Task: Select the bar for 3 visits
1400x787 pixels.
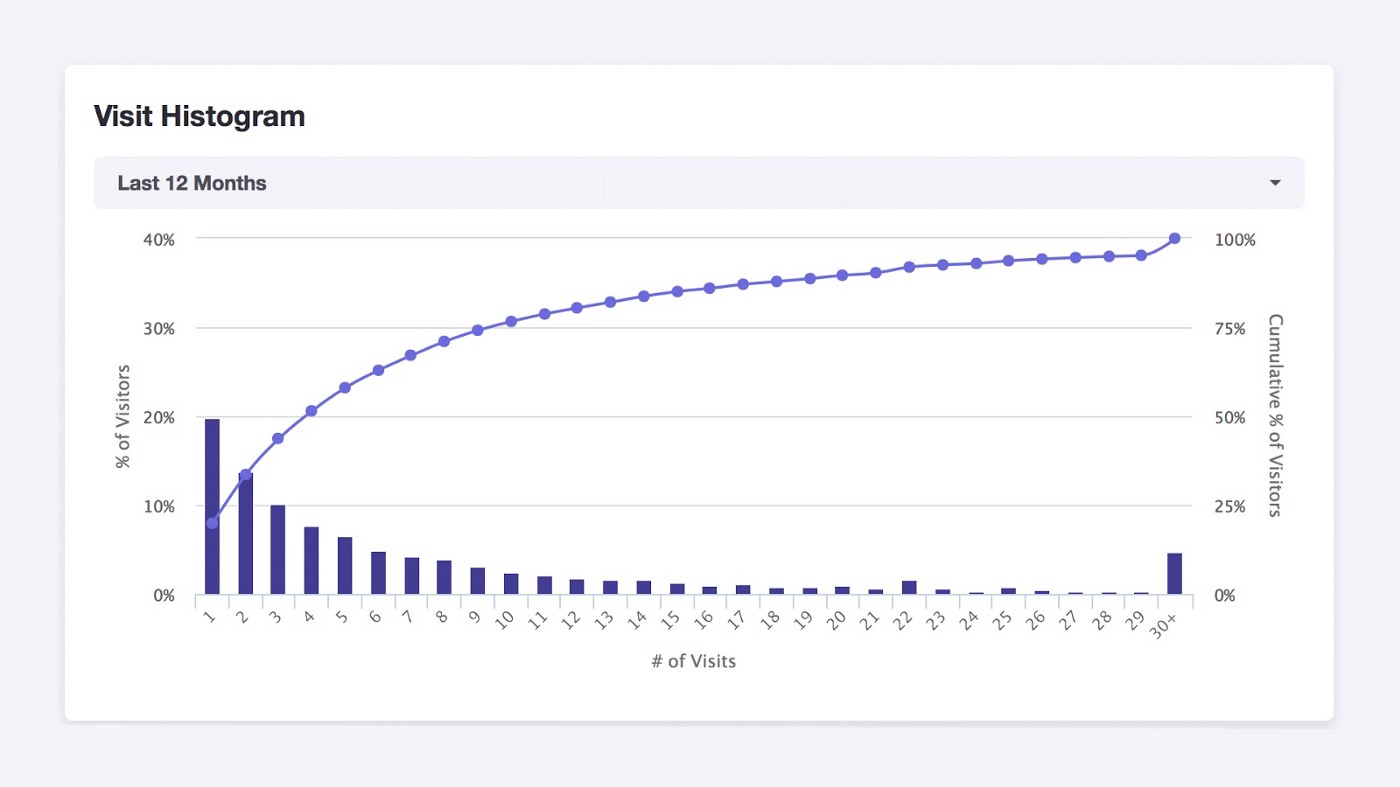Action: (278, 550)
